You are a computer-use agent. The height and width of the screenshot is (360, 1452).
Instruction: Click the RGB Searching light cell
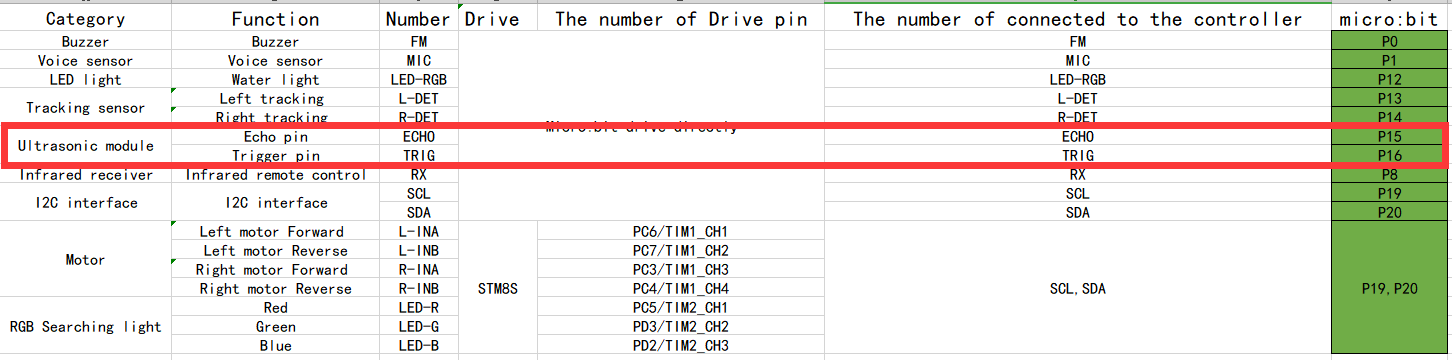pos(86,326)
